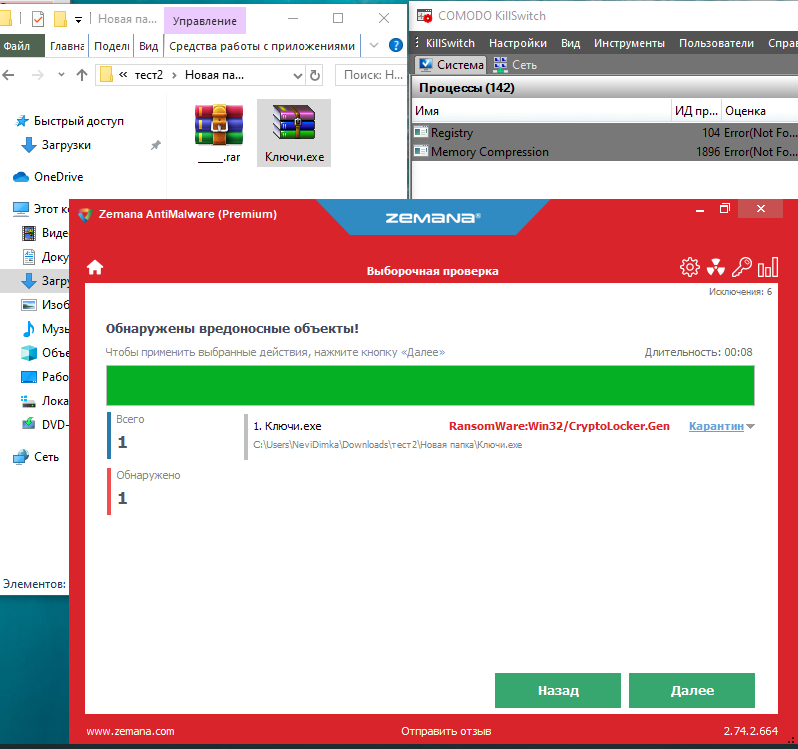The image size is (798, 749).
Task: Sort KillSwitch processes by Имя column
Action: point(541,111)
